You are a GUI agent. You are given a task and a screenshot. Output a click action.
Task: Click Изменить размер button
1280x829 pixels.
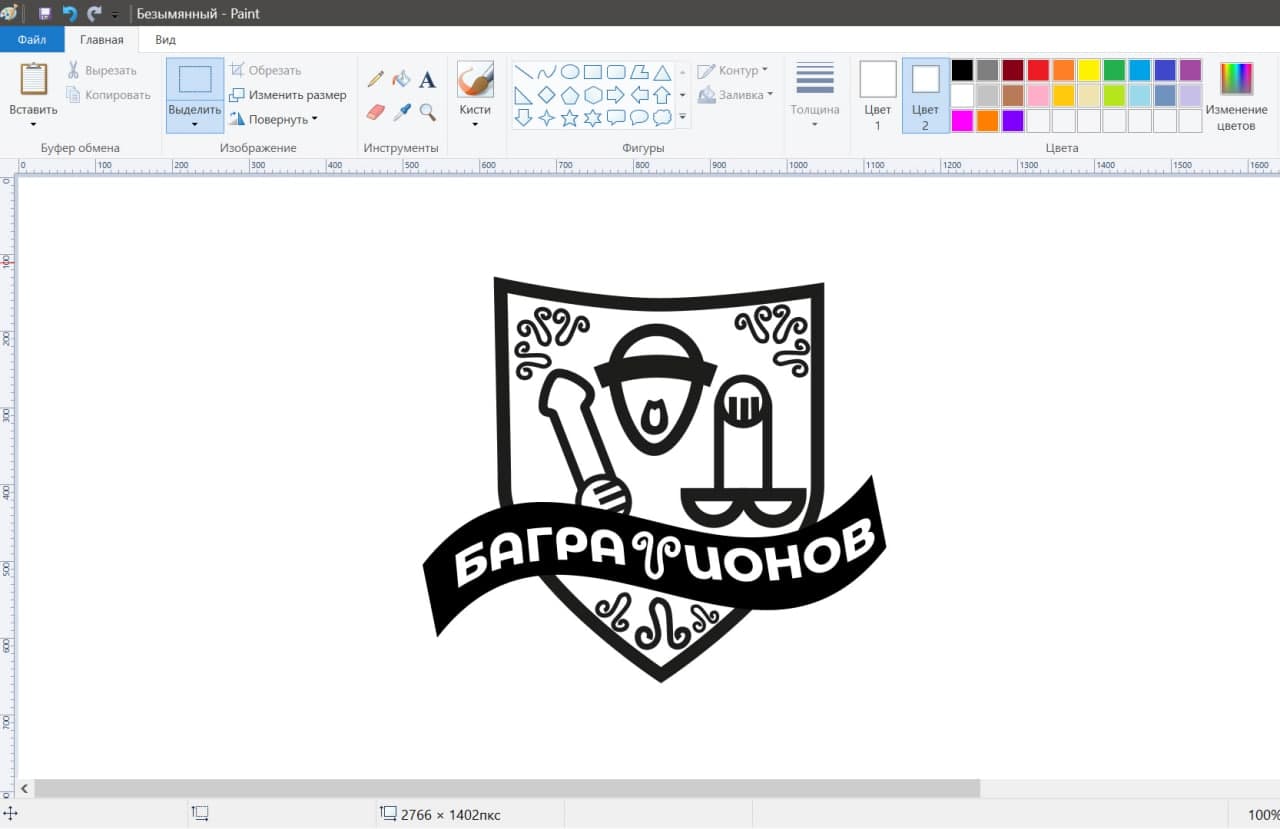coord(288,95)
